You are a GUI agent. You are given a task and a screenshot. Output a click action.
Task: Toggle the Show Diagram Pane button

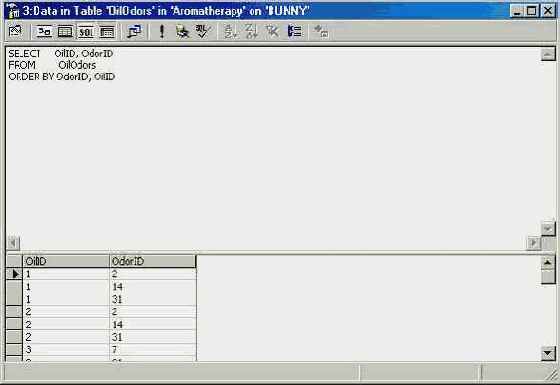(x=44, y=32)
